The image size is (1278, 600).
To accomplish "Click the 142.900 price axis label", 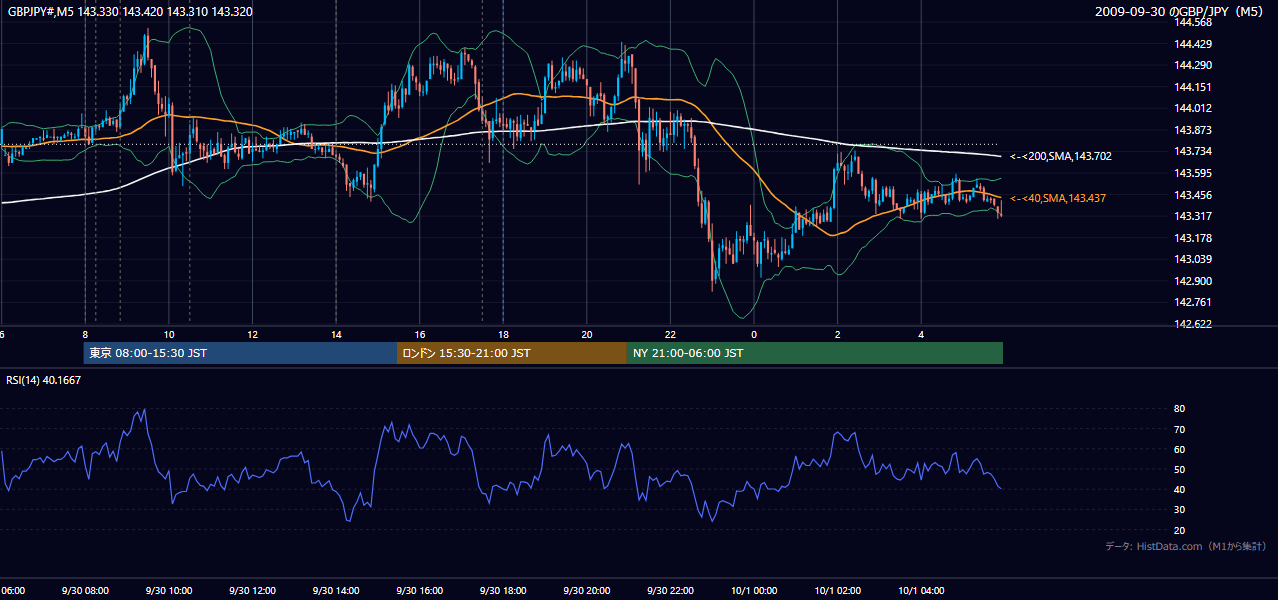I will [1195, 281].
